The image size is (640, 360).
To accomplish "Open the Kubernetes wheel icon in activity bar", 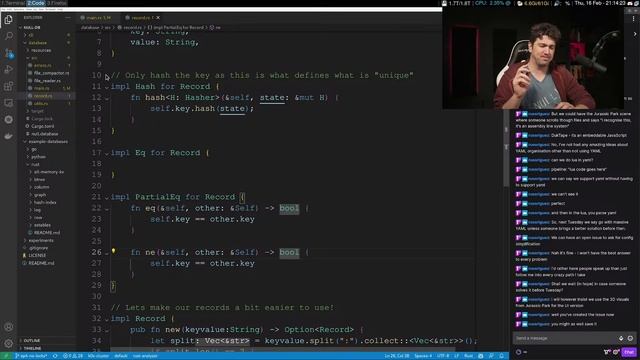I will point(8,120).
